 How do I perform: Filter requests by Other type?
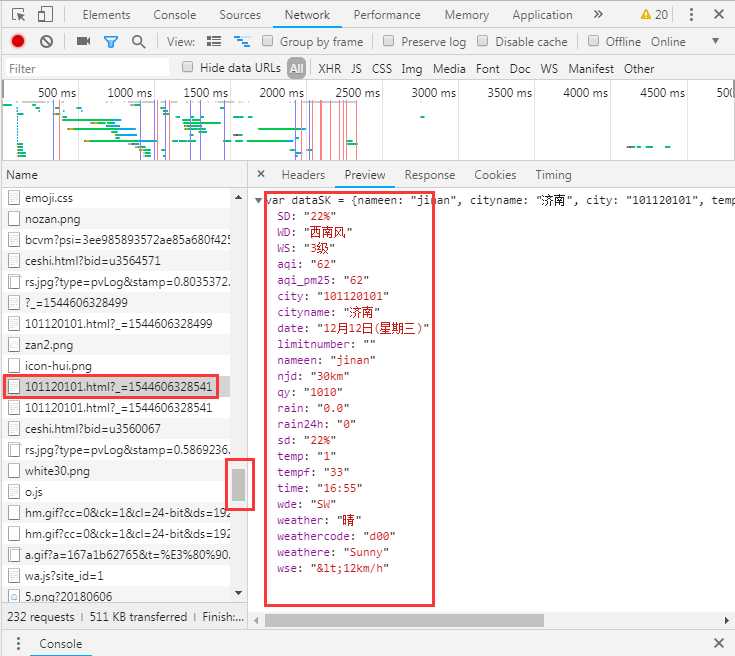[x=638, y=69]
